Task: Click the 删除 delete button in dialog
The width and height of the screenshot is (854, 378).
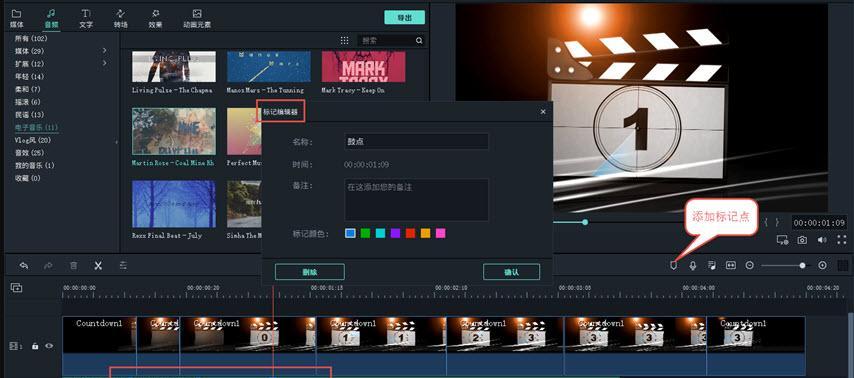Action: [x=310, y=272]
